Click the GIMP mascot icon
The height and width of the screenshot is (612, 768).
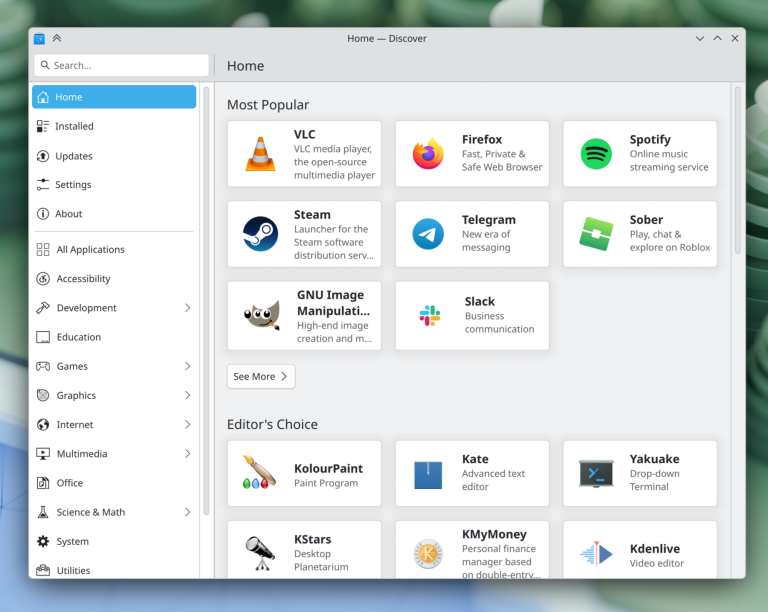tap(262, 315)
